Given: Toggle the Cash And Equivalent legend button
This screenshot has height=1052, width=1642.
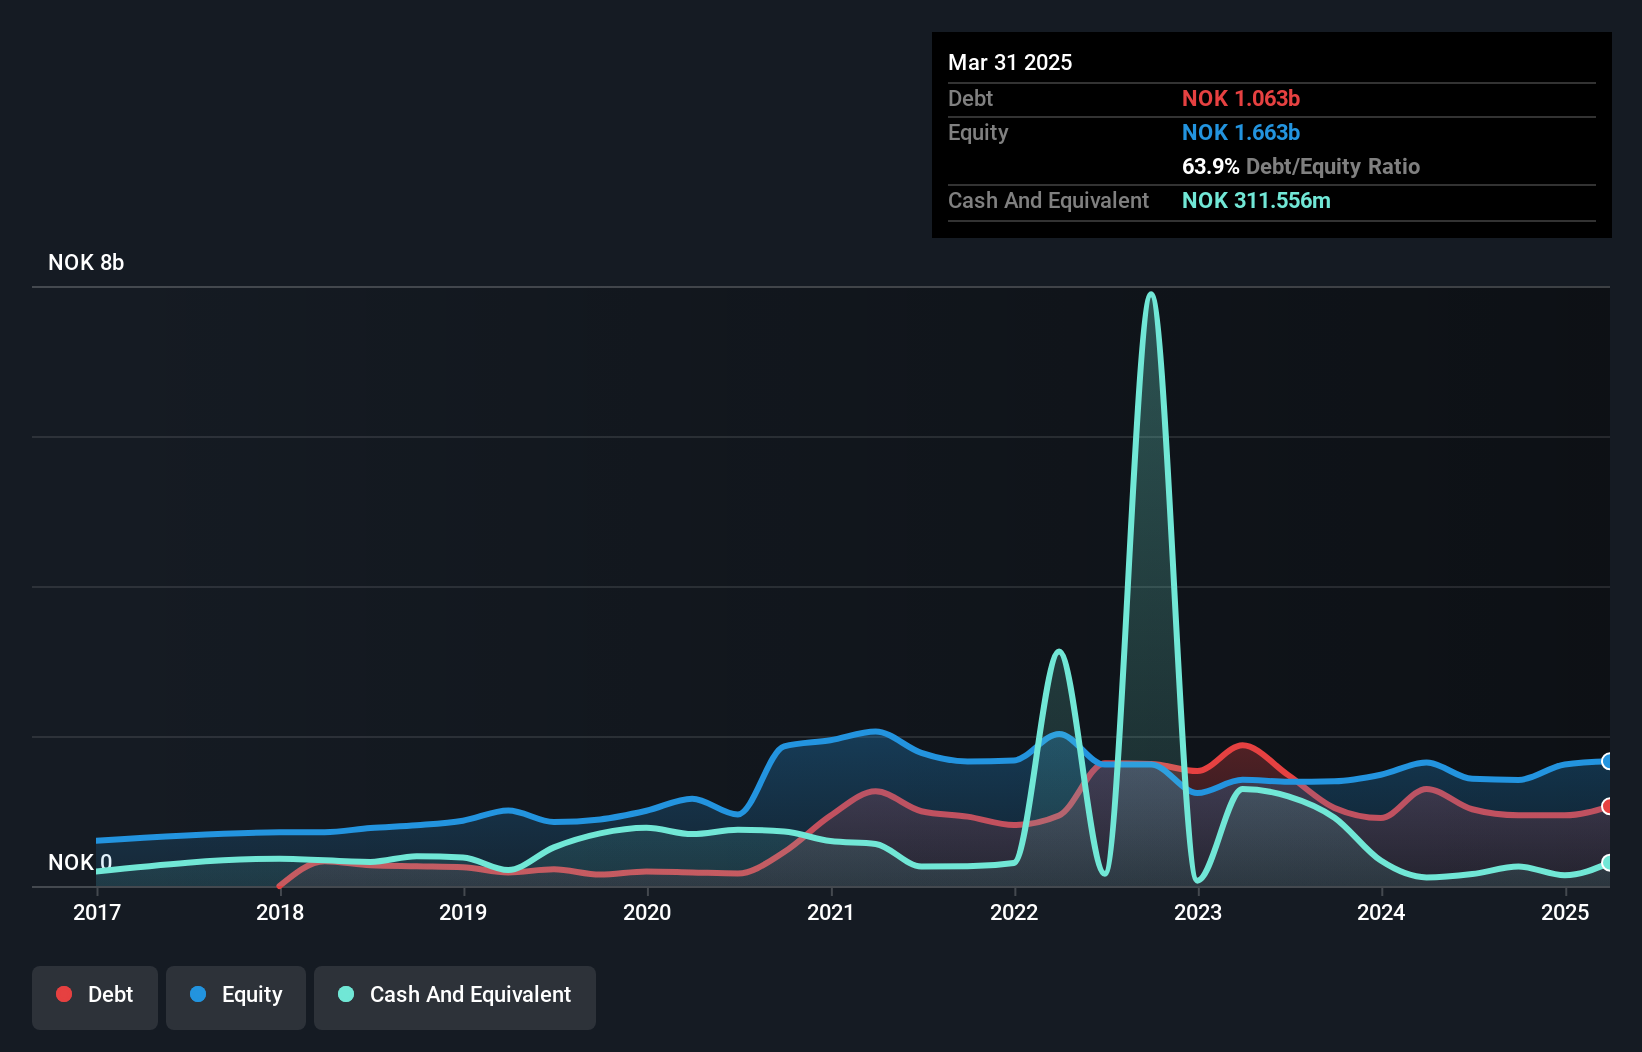Looking at the screenshot, I should point(455,997).
